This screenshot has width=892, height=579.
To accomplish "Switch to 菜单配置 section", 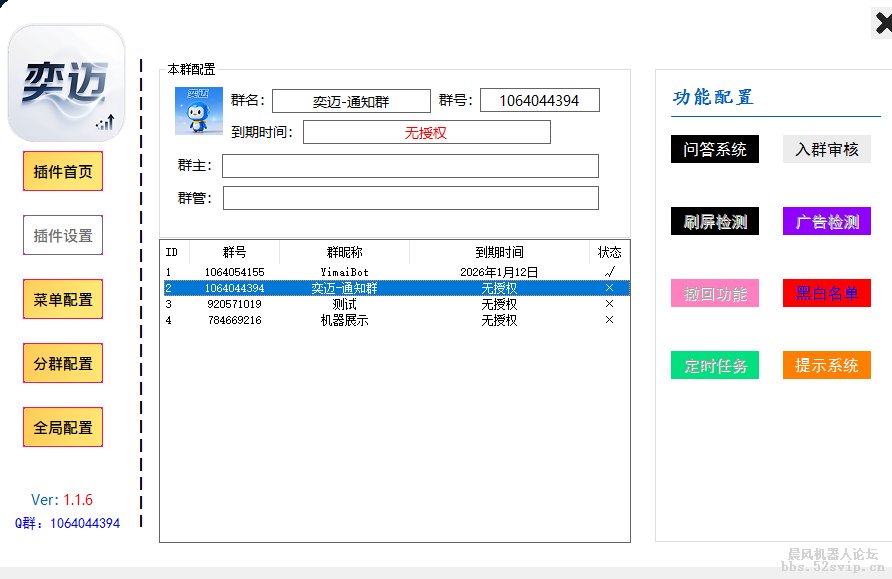I will click(63, 300).
